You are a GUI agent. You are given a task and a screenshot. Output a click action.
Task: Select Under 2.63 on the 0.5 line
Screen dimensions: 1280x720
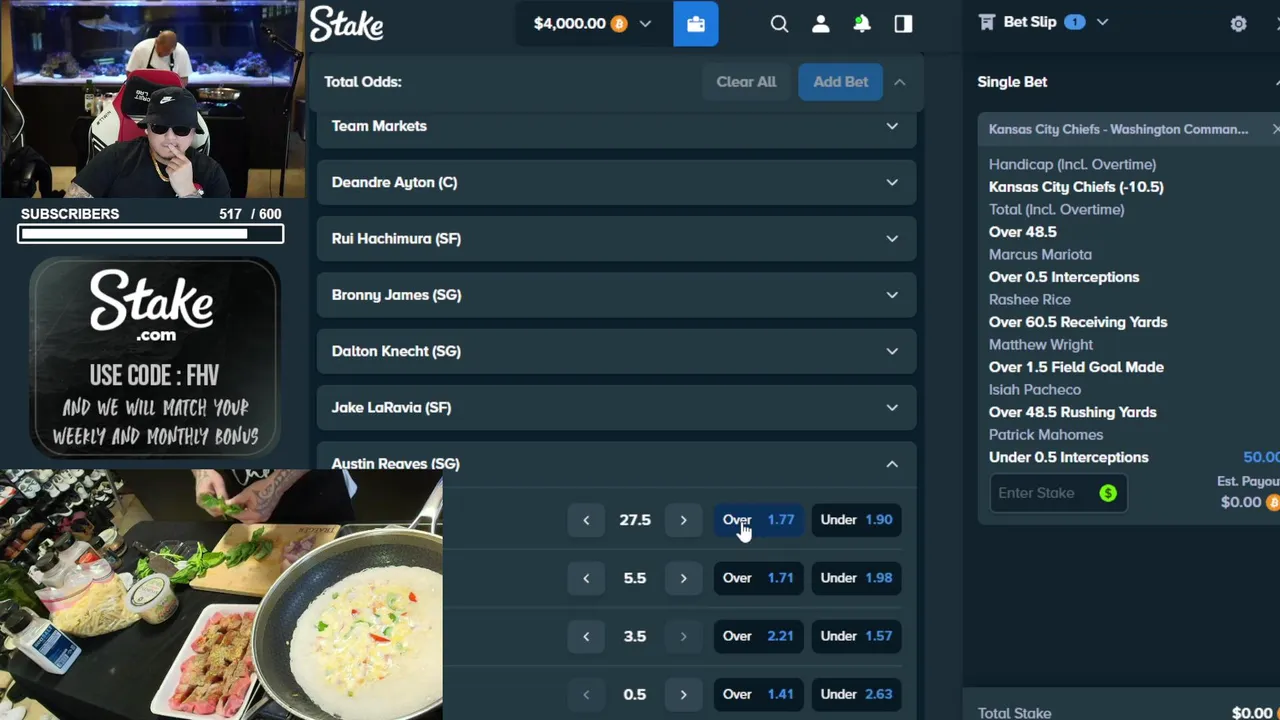click(x=856, y=694)
